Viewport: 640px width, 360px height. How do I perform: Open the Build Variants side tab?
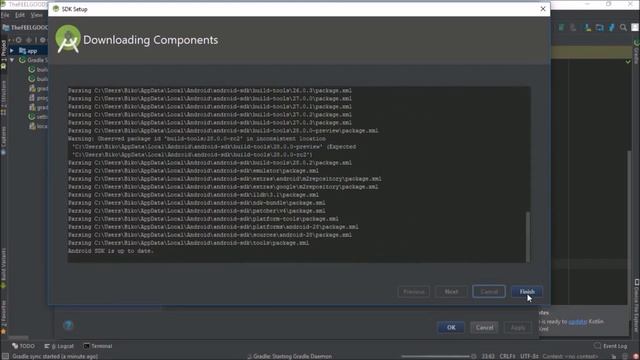[4, 267]
